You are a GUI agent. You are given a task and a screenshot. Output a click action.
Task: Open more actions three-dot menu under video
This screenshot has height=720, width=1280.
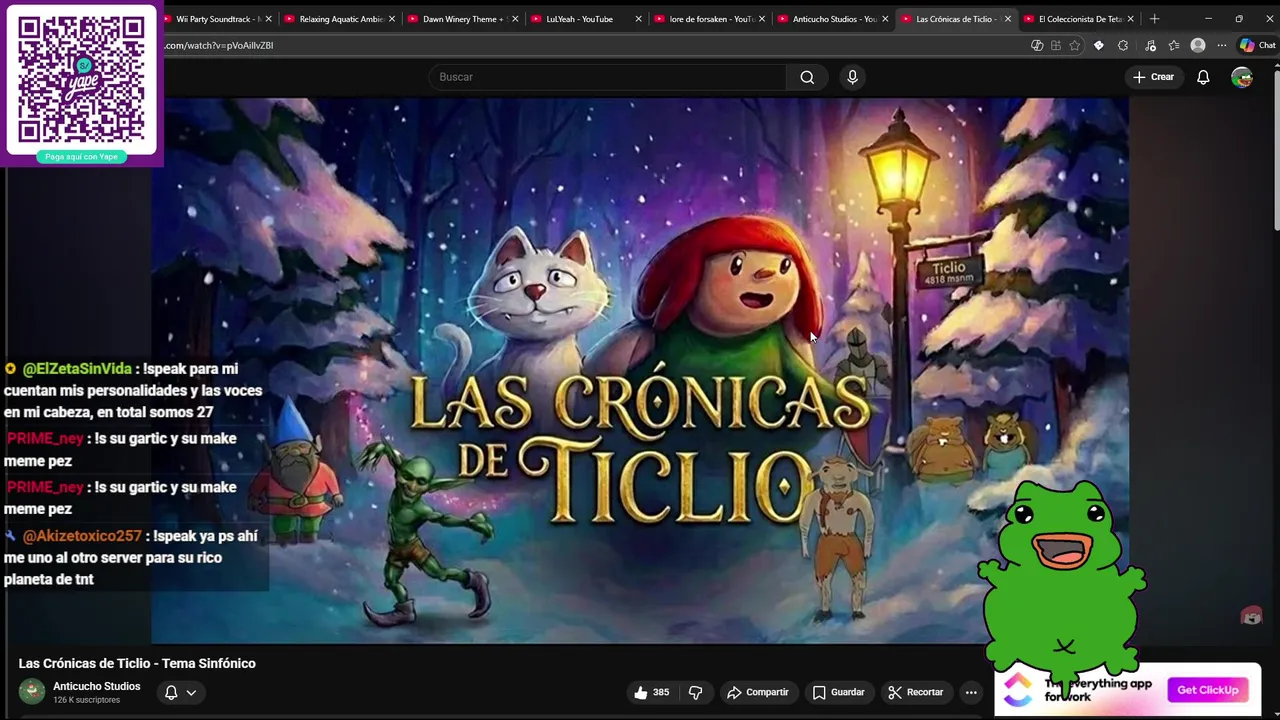point(970,692)
